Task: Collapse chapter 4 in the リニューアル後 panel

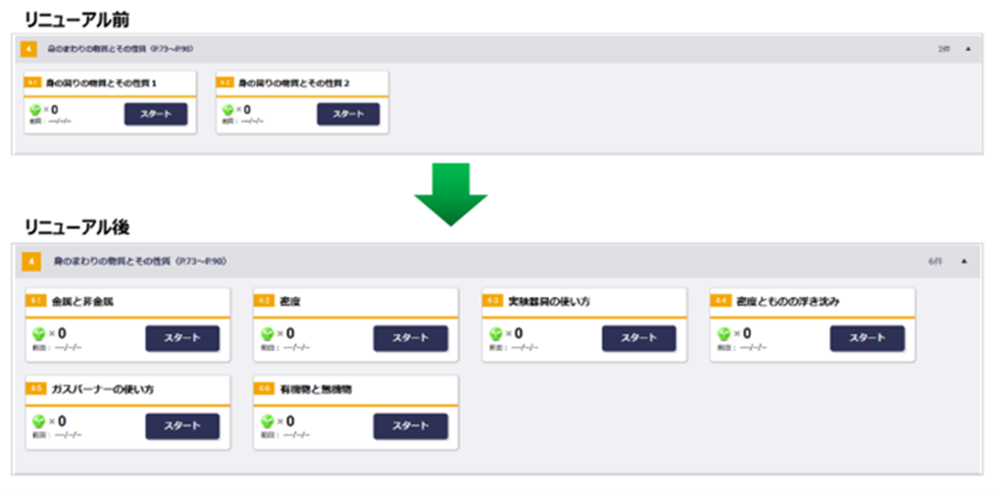Action: pos(964,261)
